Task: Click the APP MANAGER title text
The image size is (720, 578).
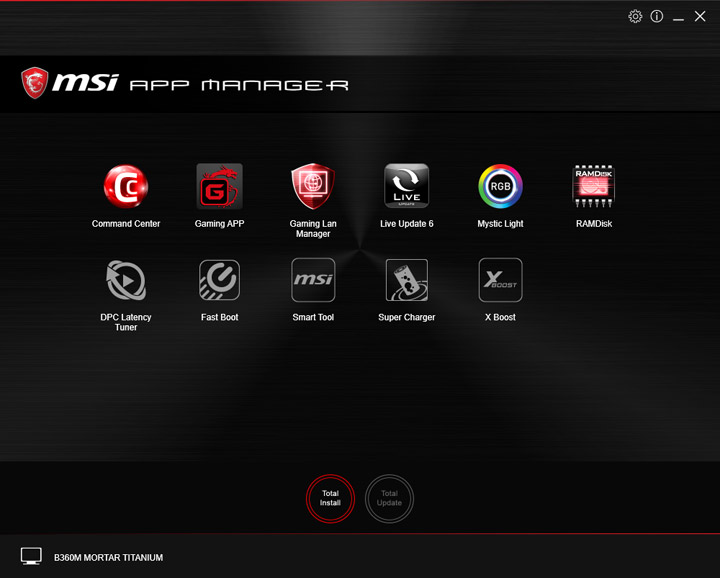Action: [x=239, y=85]
